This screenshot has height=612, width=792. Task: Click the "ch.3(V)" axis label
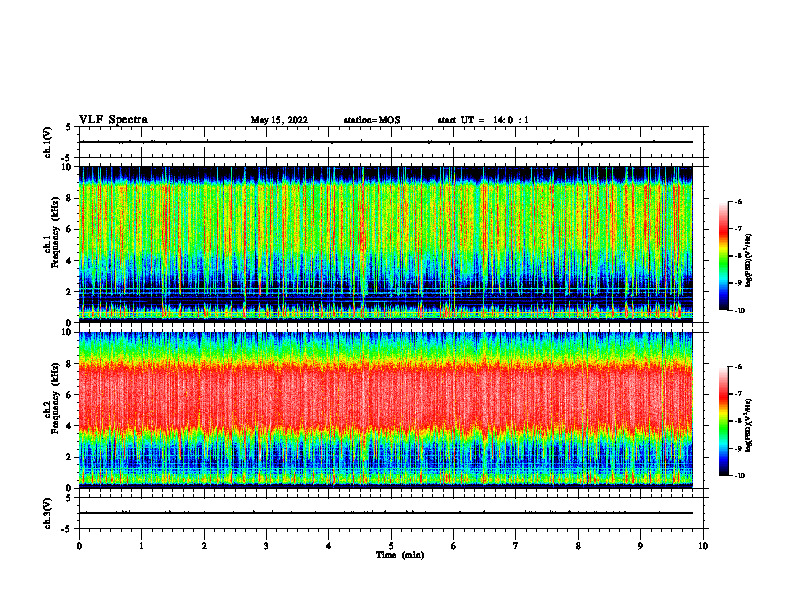coord(48,513)
